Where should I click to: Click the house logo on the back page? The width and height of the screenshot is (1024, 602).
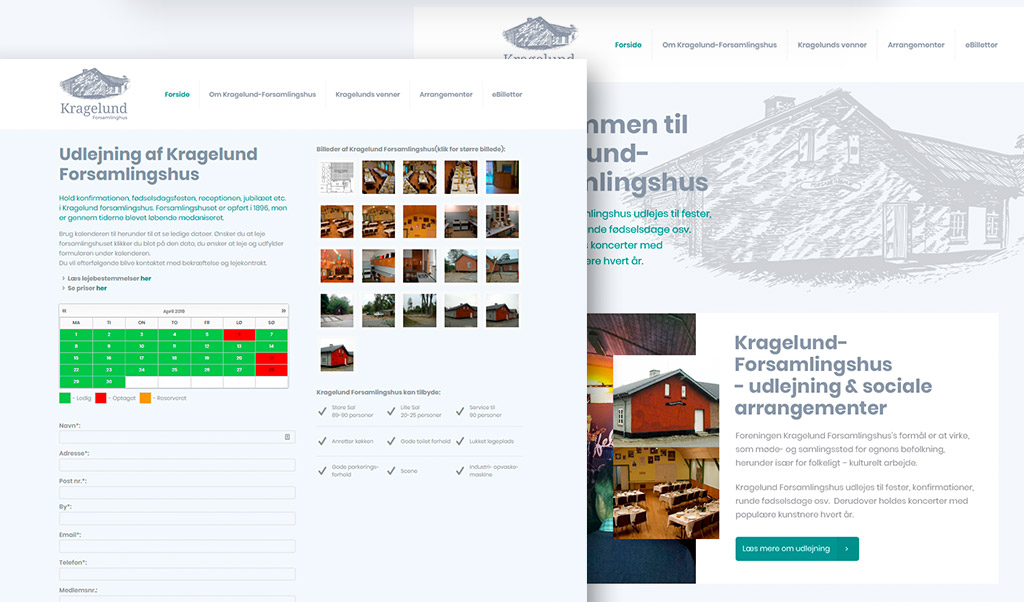[x=539, y=36]
